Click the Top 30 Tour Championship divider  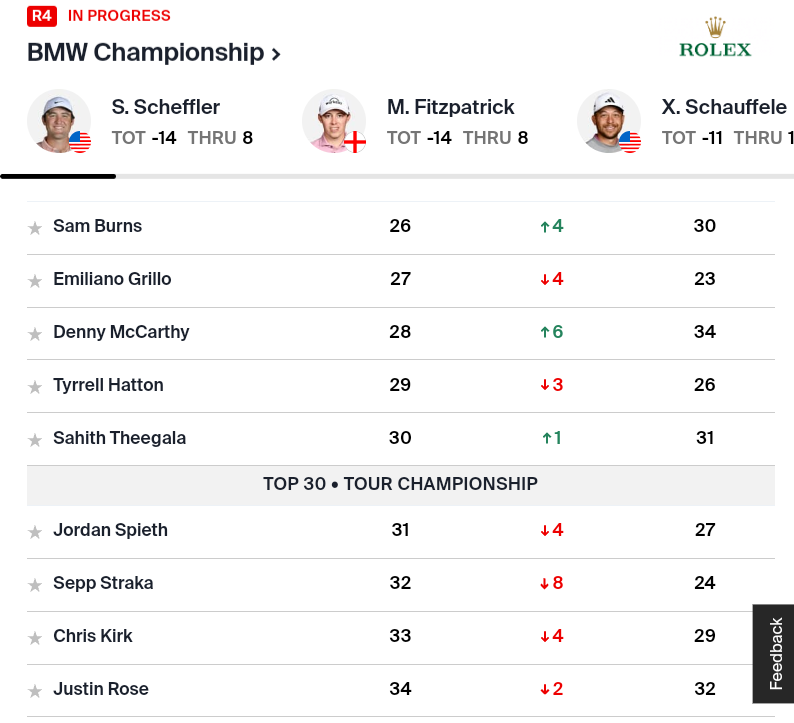(400, 484)
